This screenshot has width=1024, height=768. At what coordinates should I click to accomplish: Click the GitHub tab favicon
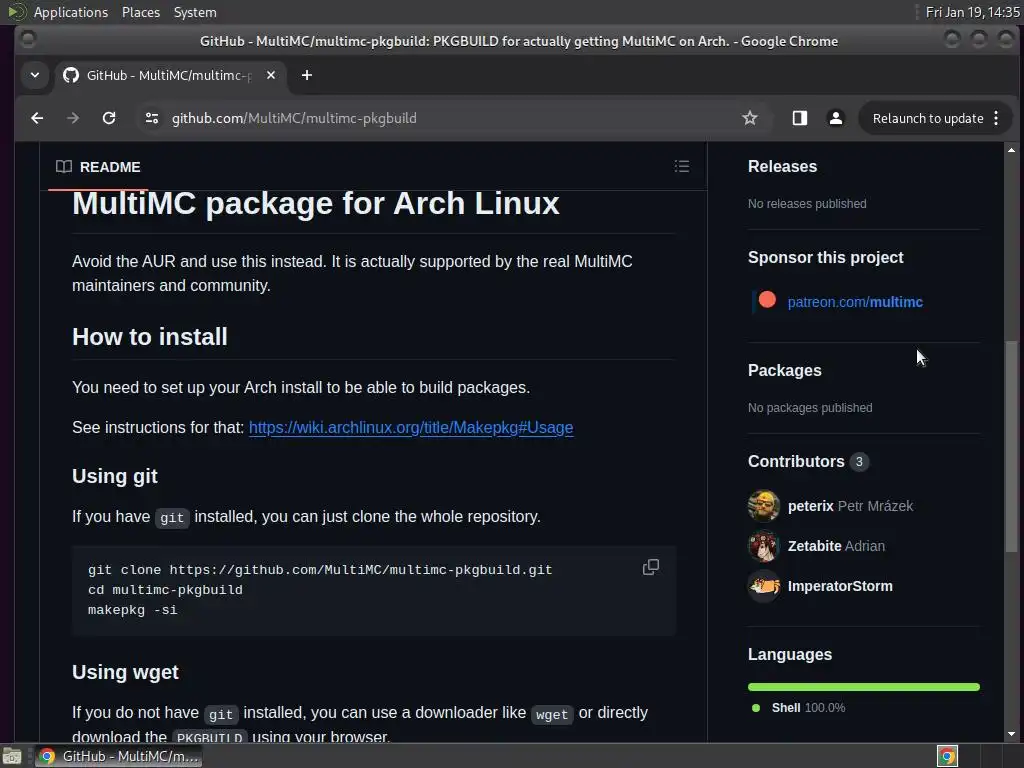coord(71,75)
